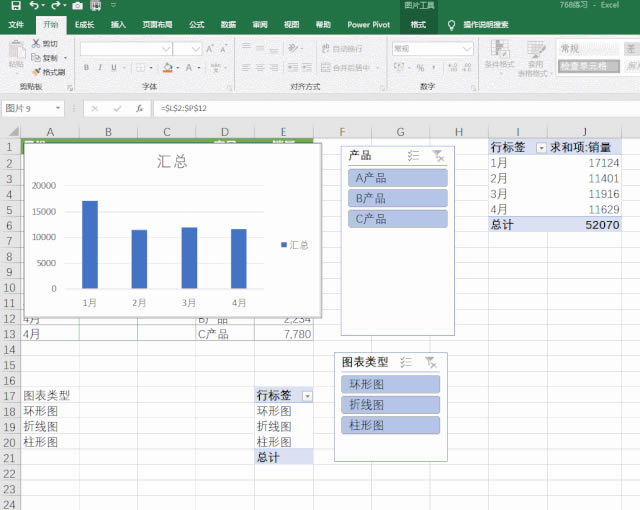Select A产品 in the 产品 slicer
640x510 pixels.
398,177
